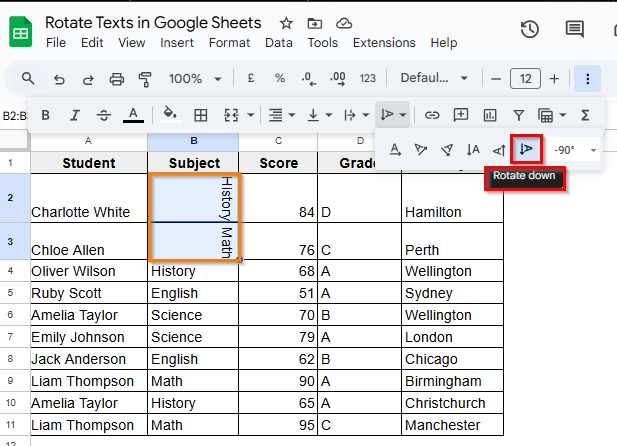Select the cell containing Oliver Wilson
617x446 pixels.
pyautogui.click(x=88, y=271)
